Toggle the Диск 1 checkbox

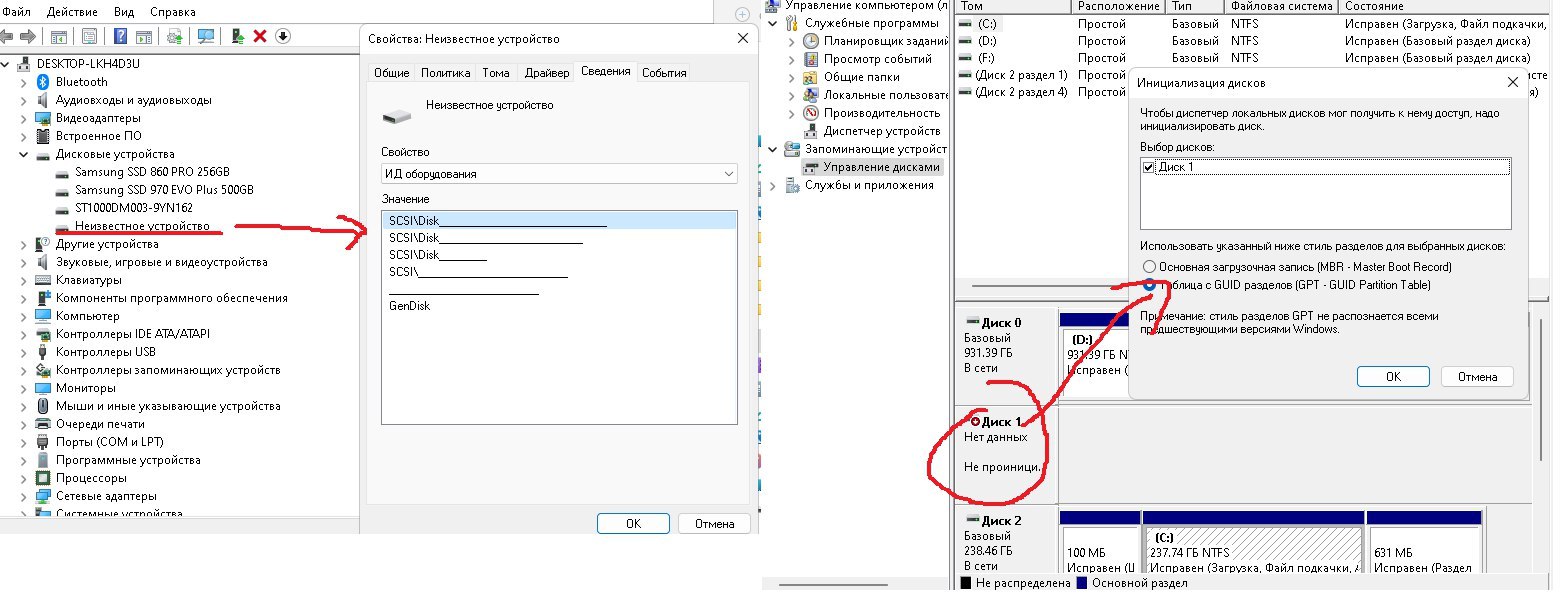pos(1148,167)
